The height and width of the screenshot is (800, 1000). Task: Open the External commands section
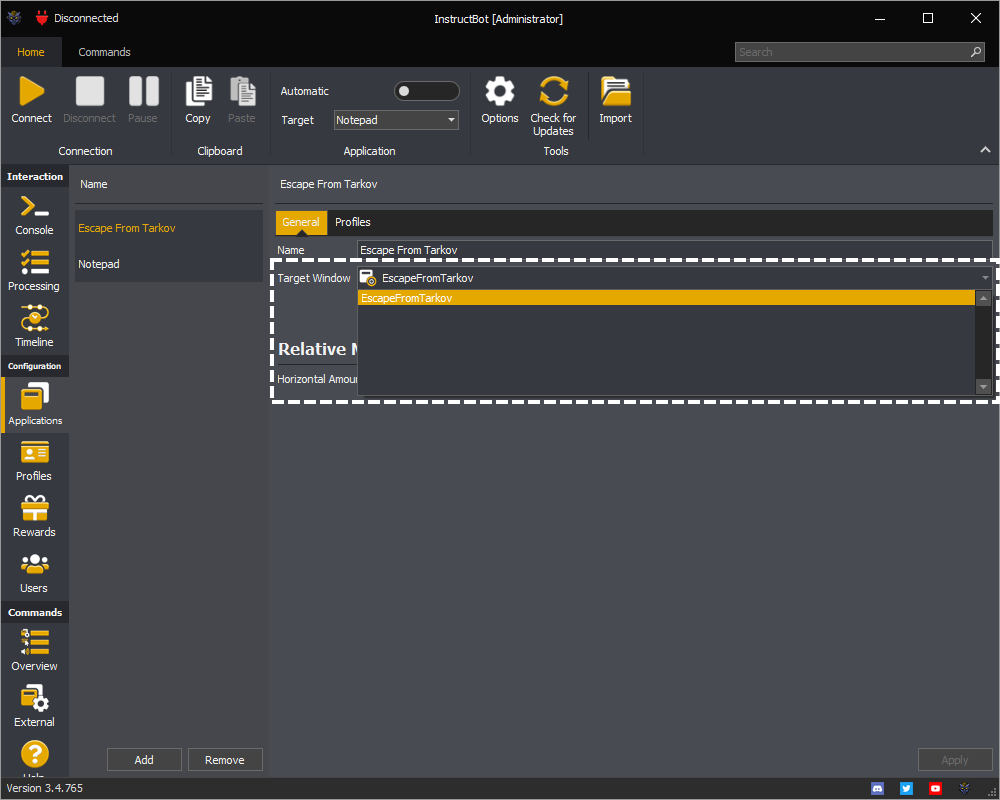point(34,707)
